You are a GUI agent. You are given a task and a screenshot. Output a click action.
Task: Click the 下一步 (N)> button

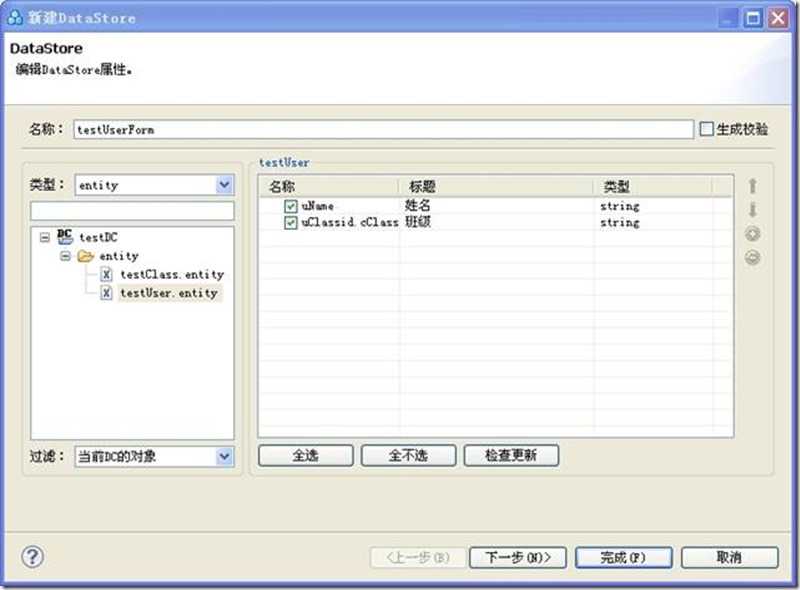click(517, 557)
